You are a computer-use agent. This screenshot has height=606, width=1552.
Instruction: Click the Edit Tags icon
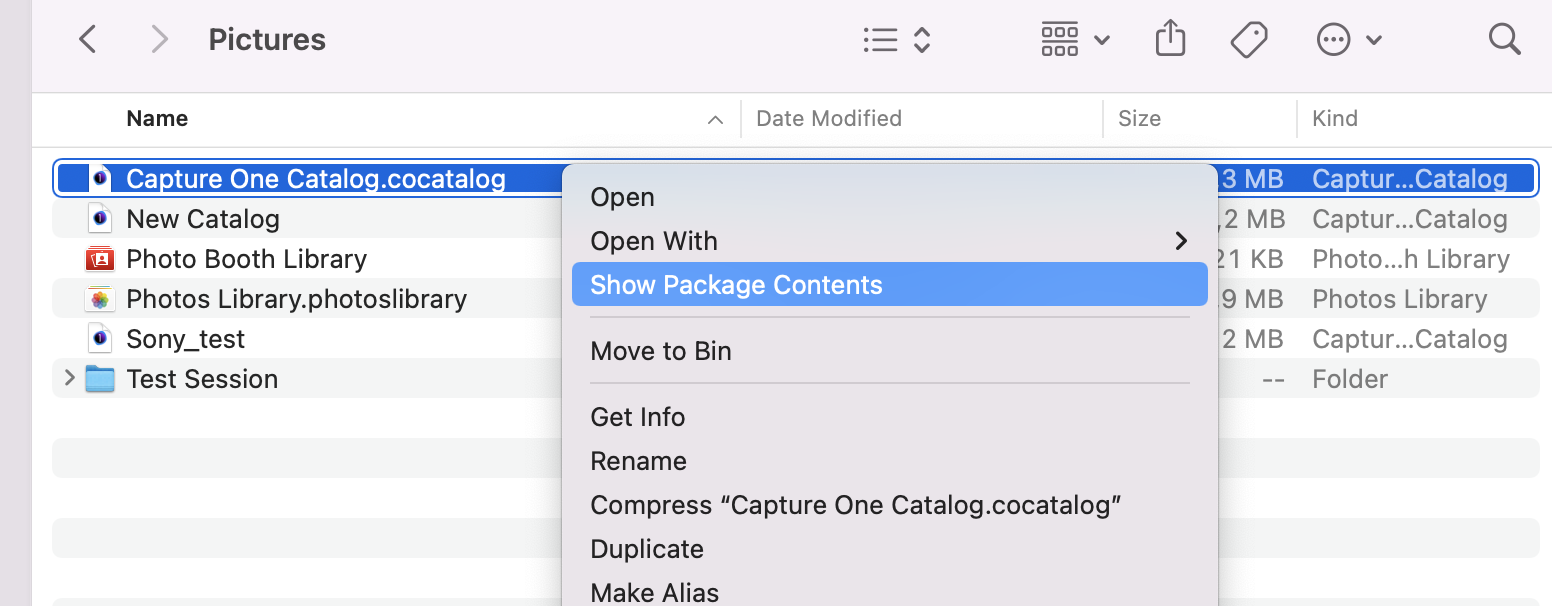pyautogui.click(x=1249, y=40)
